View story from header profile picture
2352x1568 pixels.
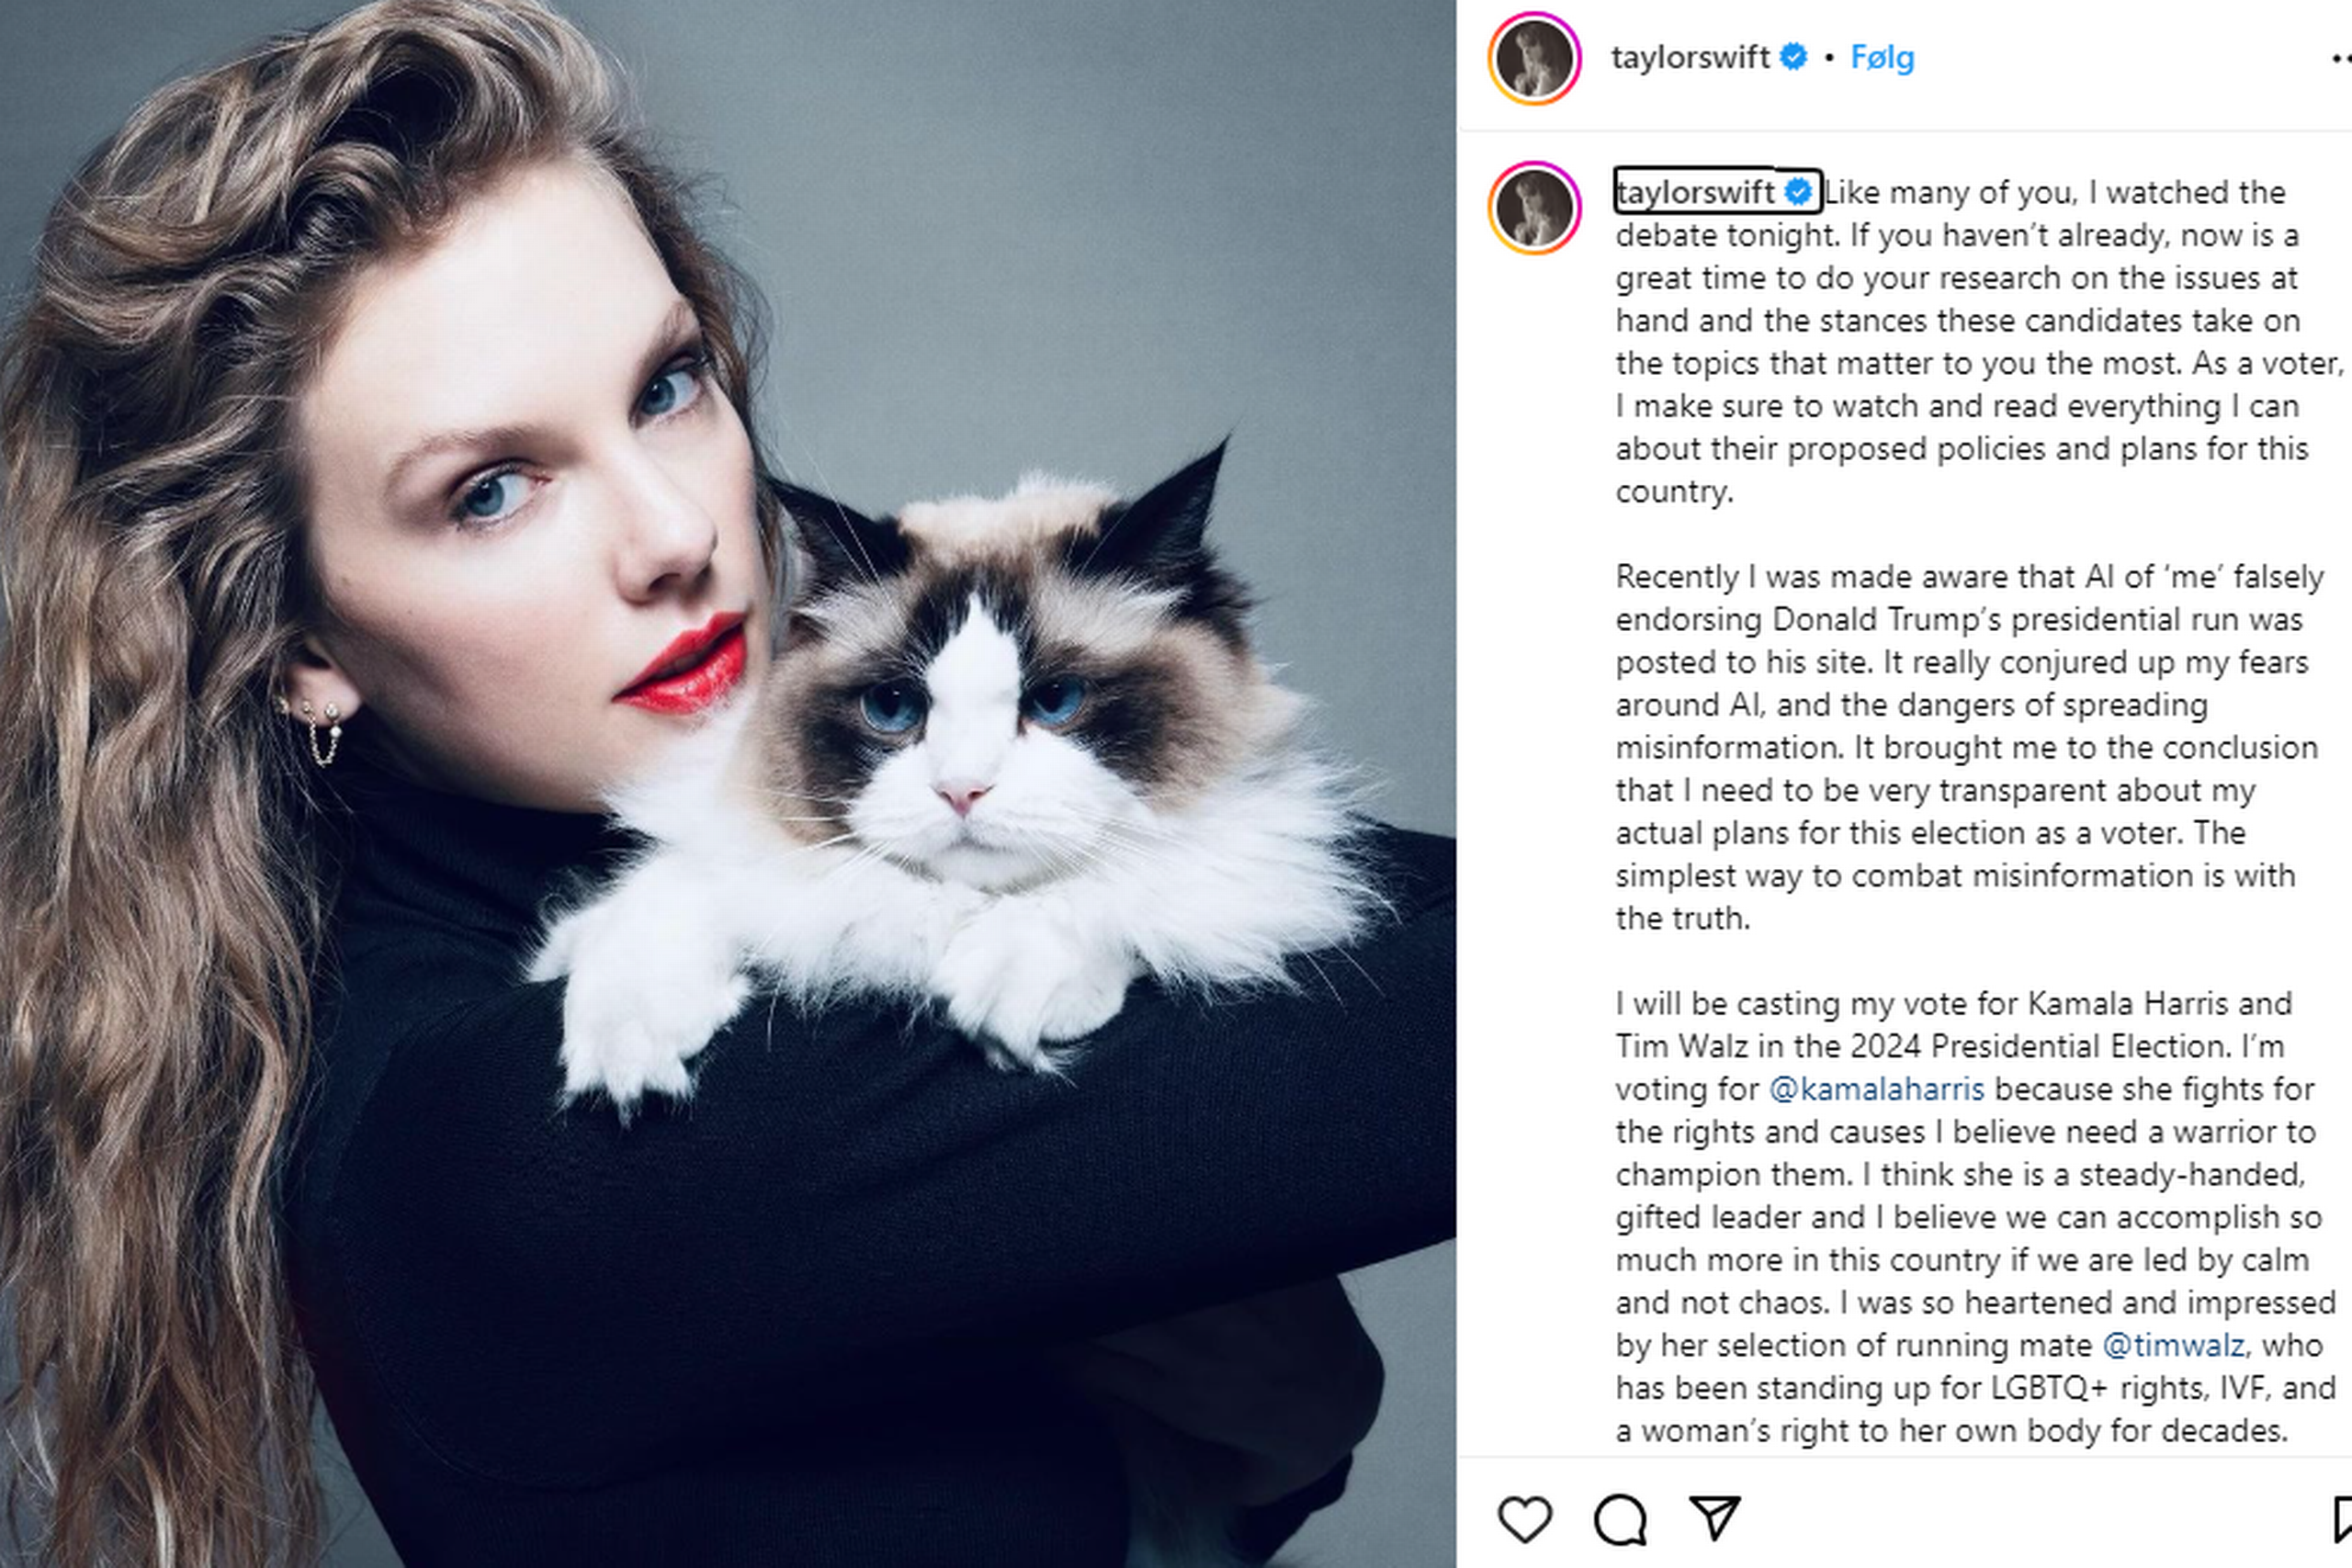pyautogui.click(x=1534, y=58)
